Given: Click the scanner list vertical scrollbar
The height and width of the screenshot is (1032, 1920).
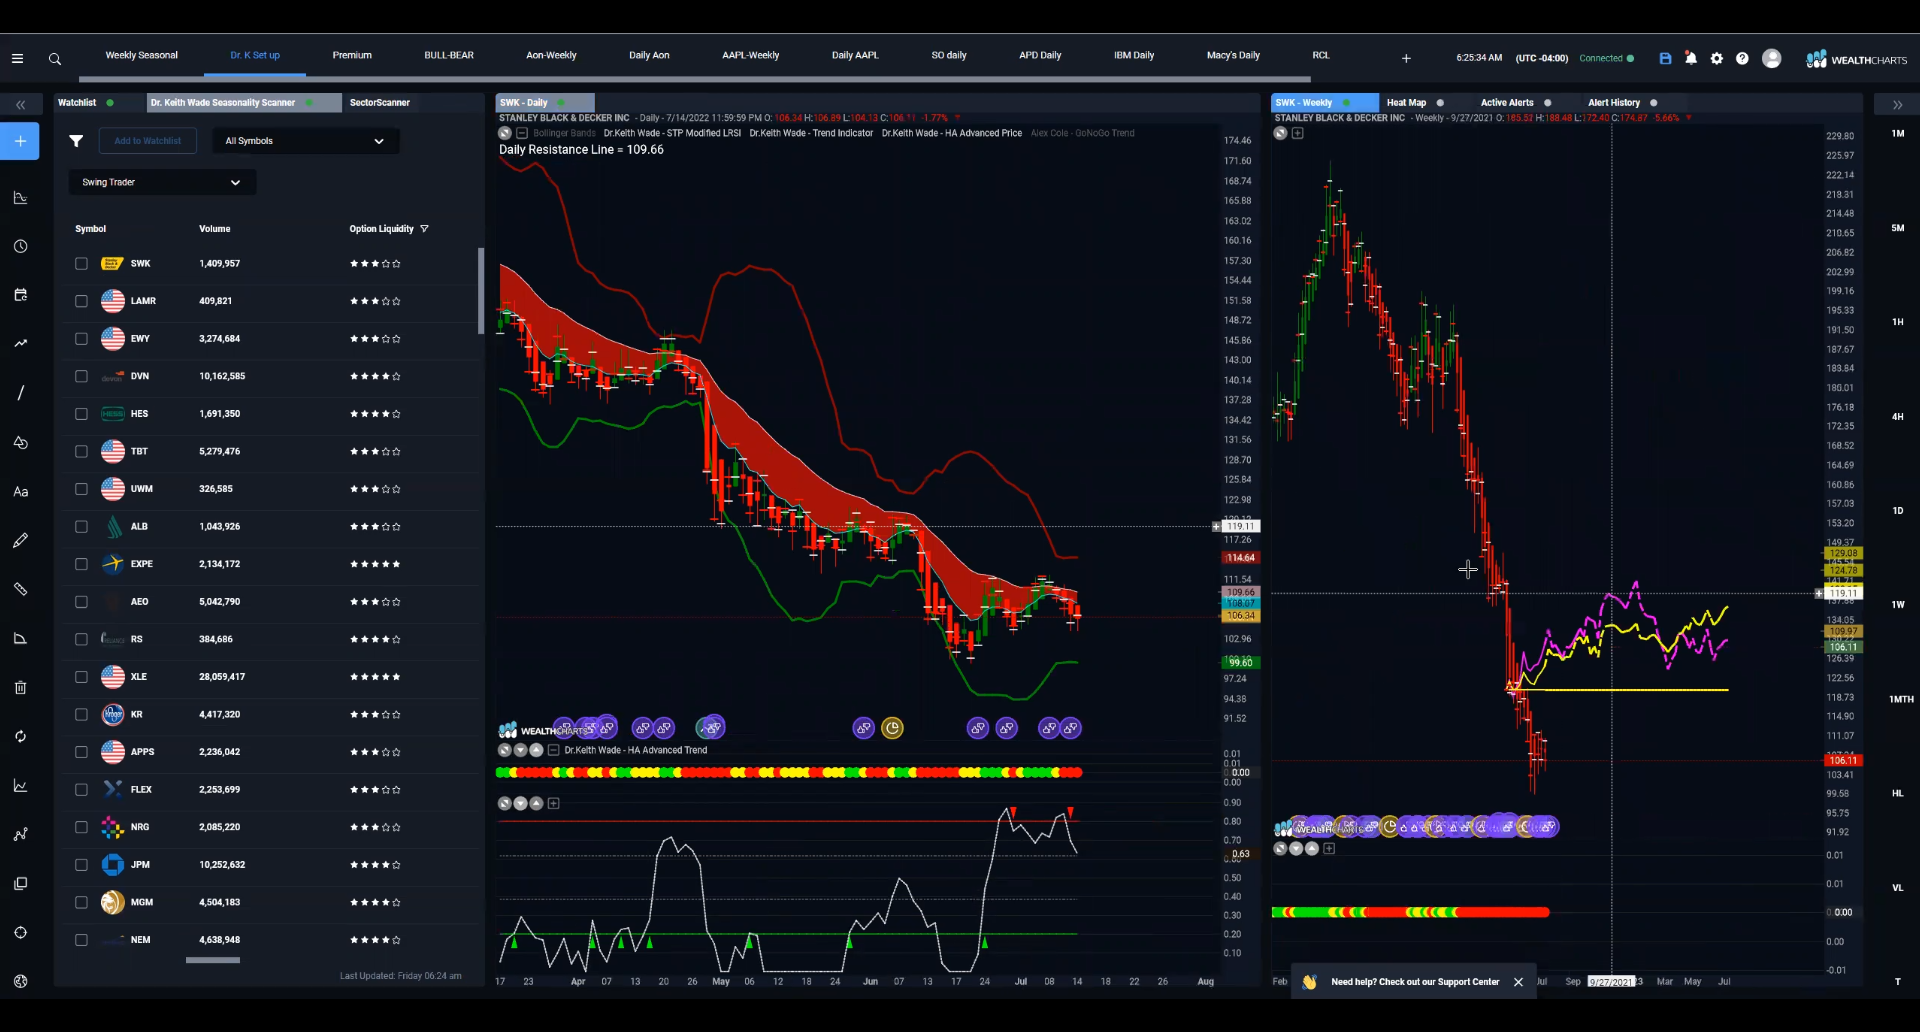Looking at the screenshot, I should tap(481, 290).
